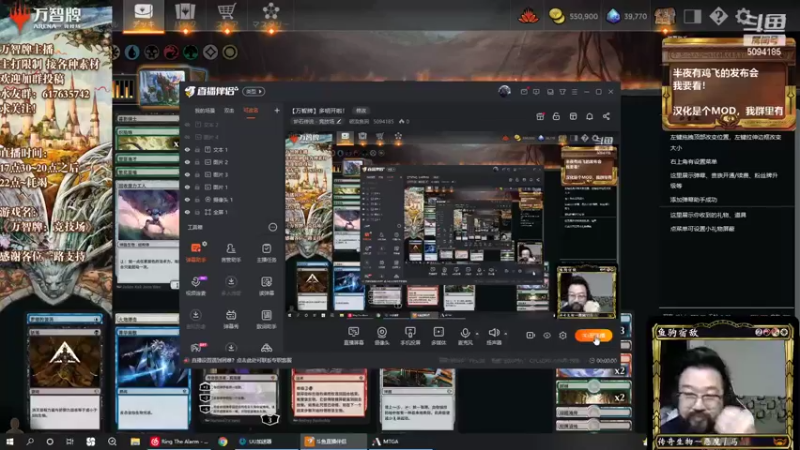The width and height of the screenshot is (800, 450).
Task: Open the 弹幕秀 tool
Action: (231, 319)
